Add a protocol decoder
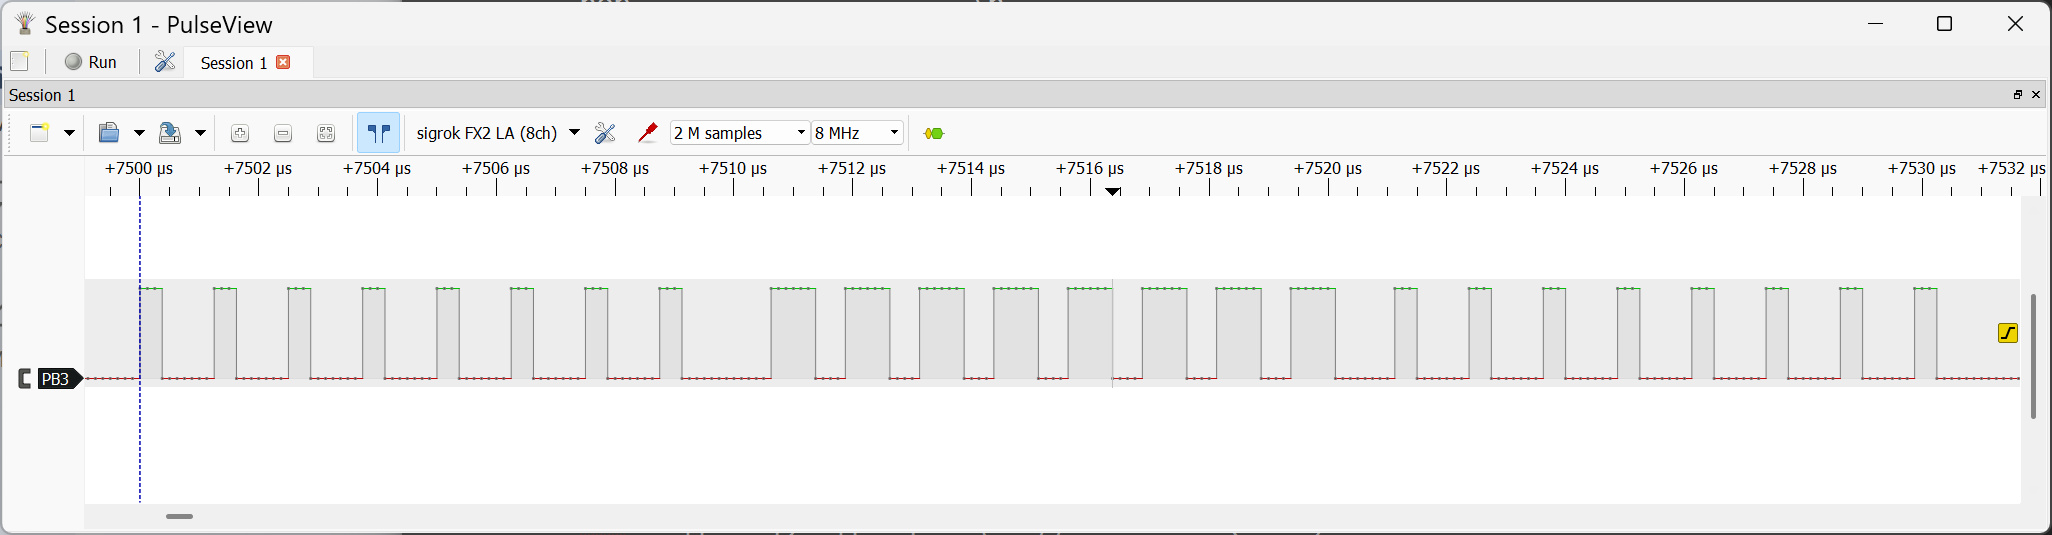 click(934, 133)
